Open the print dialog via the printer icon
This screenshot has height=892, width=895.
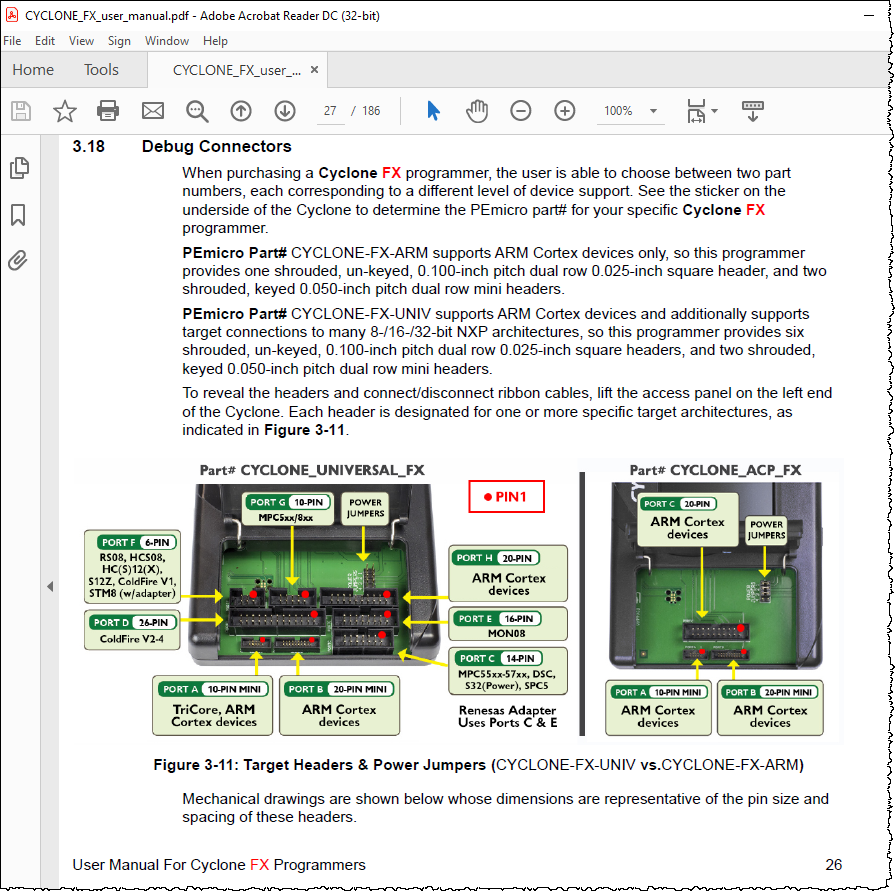[x=108, y=111]
